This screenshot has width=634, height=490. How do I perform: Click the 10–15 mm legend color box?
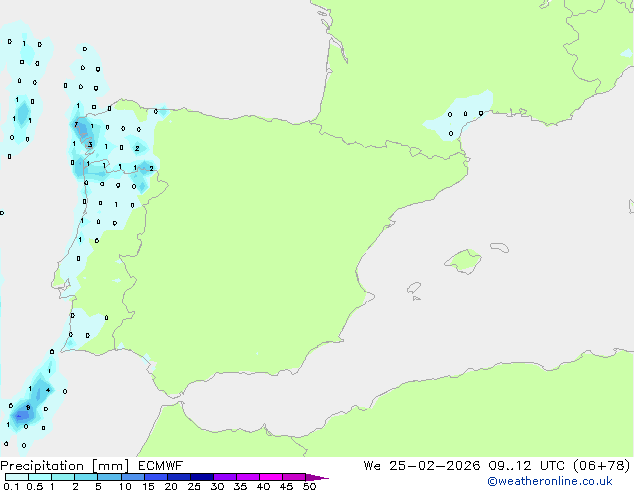click(132, 477)
